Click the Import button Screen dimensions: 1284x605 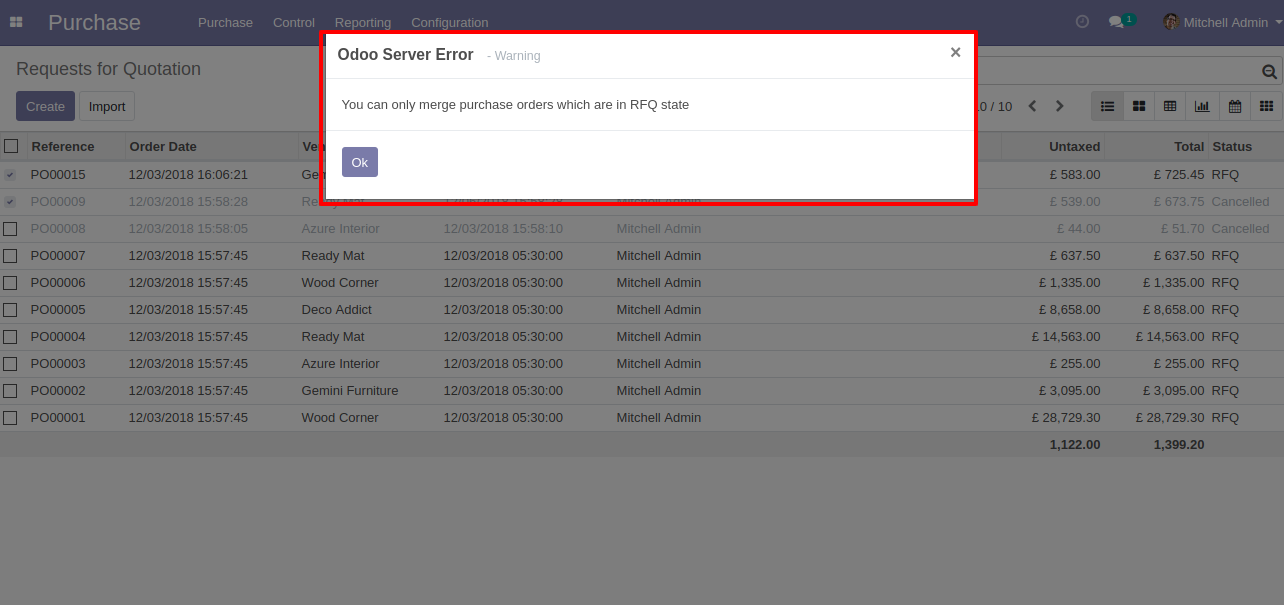coord(107,106)
